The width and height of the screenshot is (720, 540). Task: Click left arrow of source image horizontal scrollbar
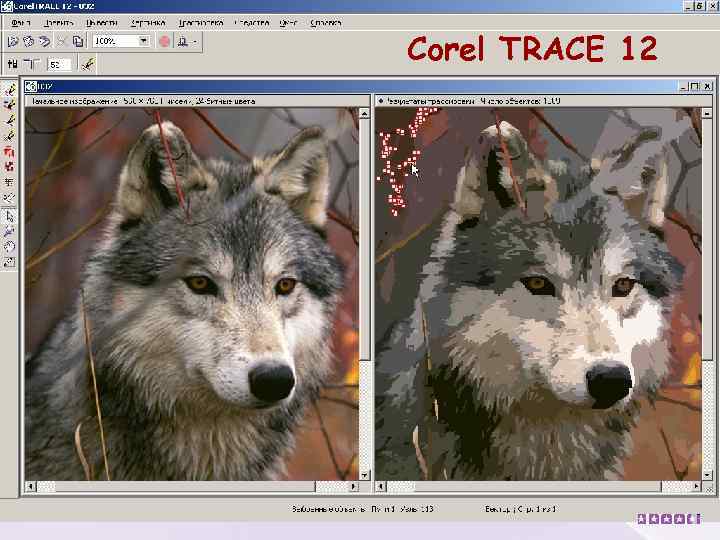click(31, 486)
